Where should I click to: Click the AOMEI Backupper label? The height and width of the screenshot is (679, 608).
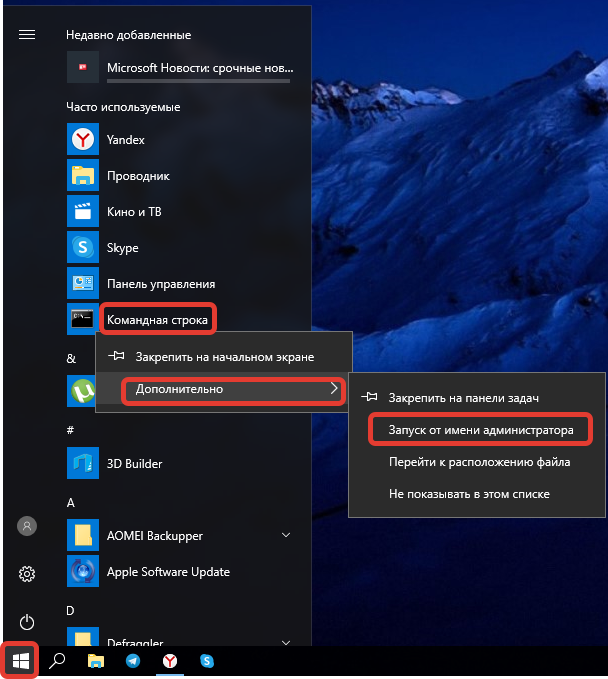click(x=155, y=536)
